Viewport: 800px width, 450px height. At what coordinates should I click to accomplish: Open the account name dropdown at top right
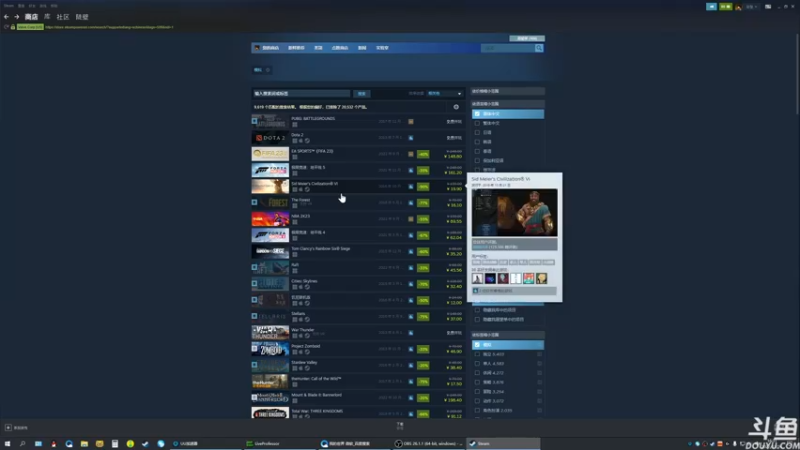pos(752,7)
